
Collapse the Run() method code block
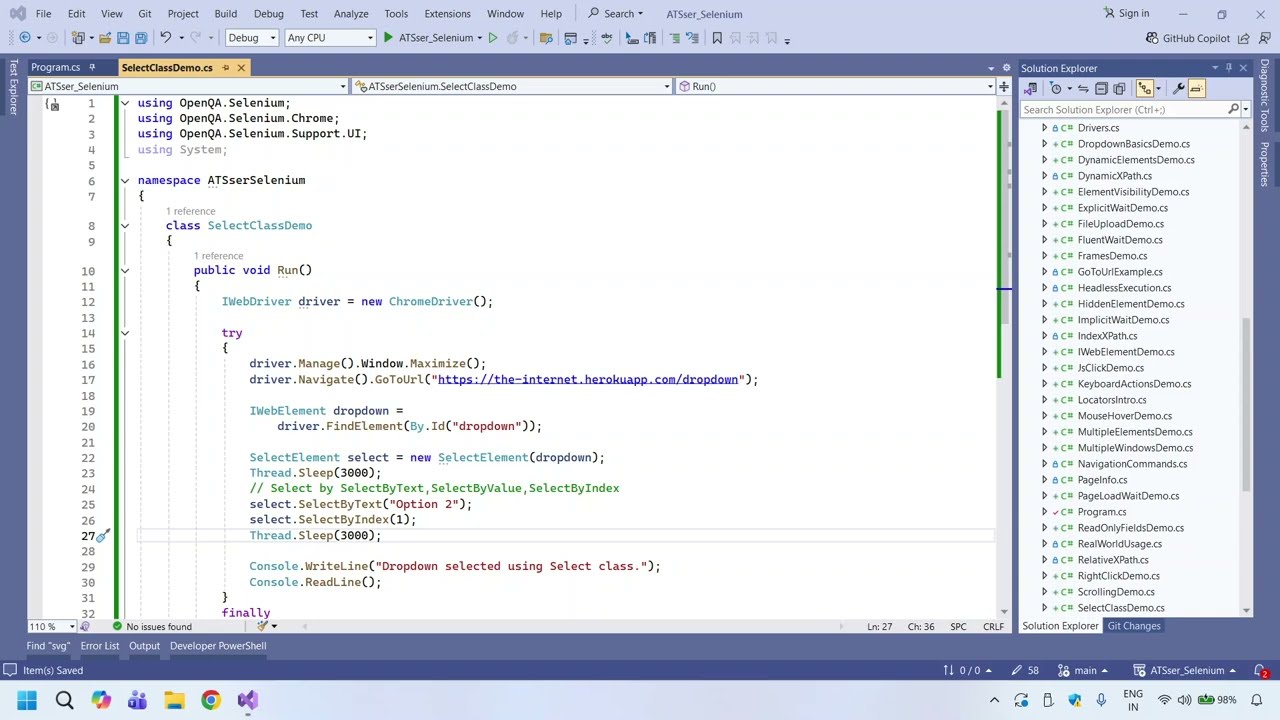tap(125, 270)
